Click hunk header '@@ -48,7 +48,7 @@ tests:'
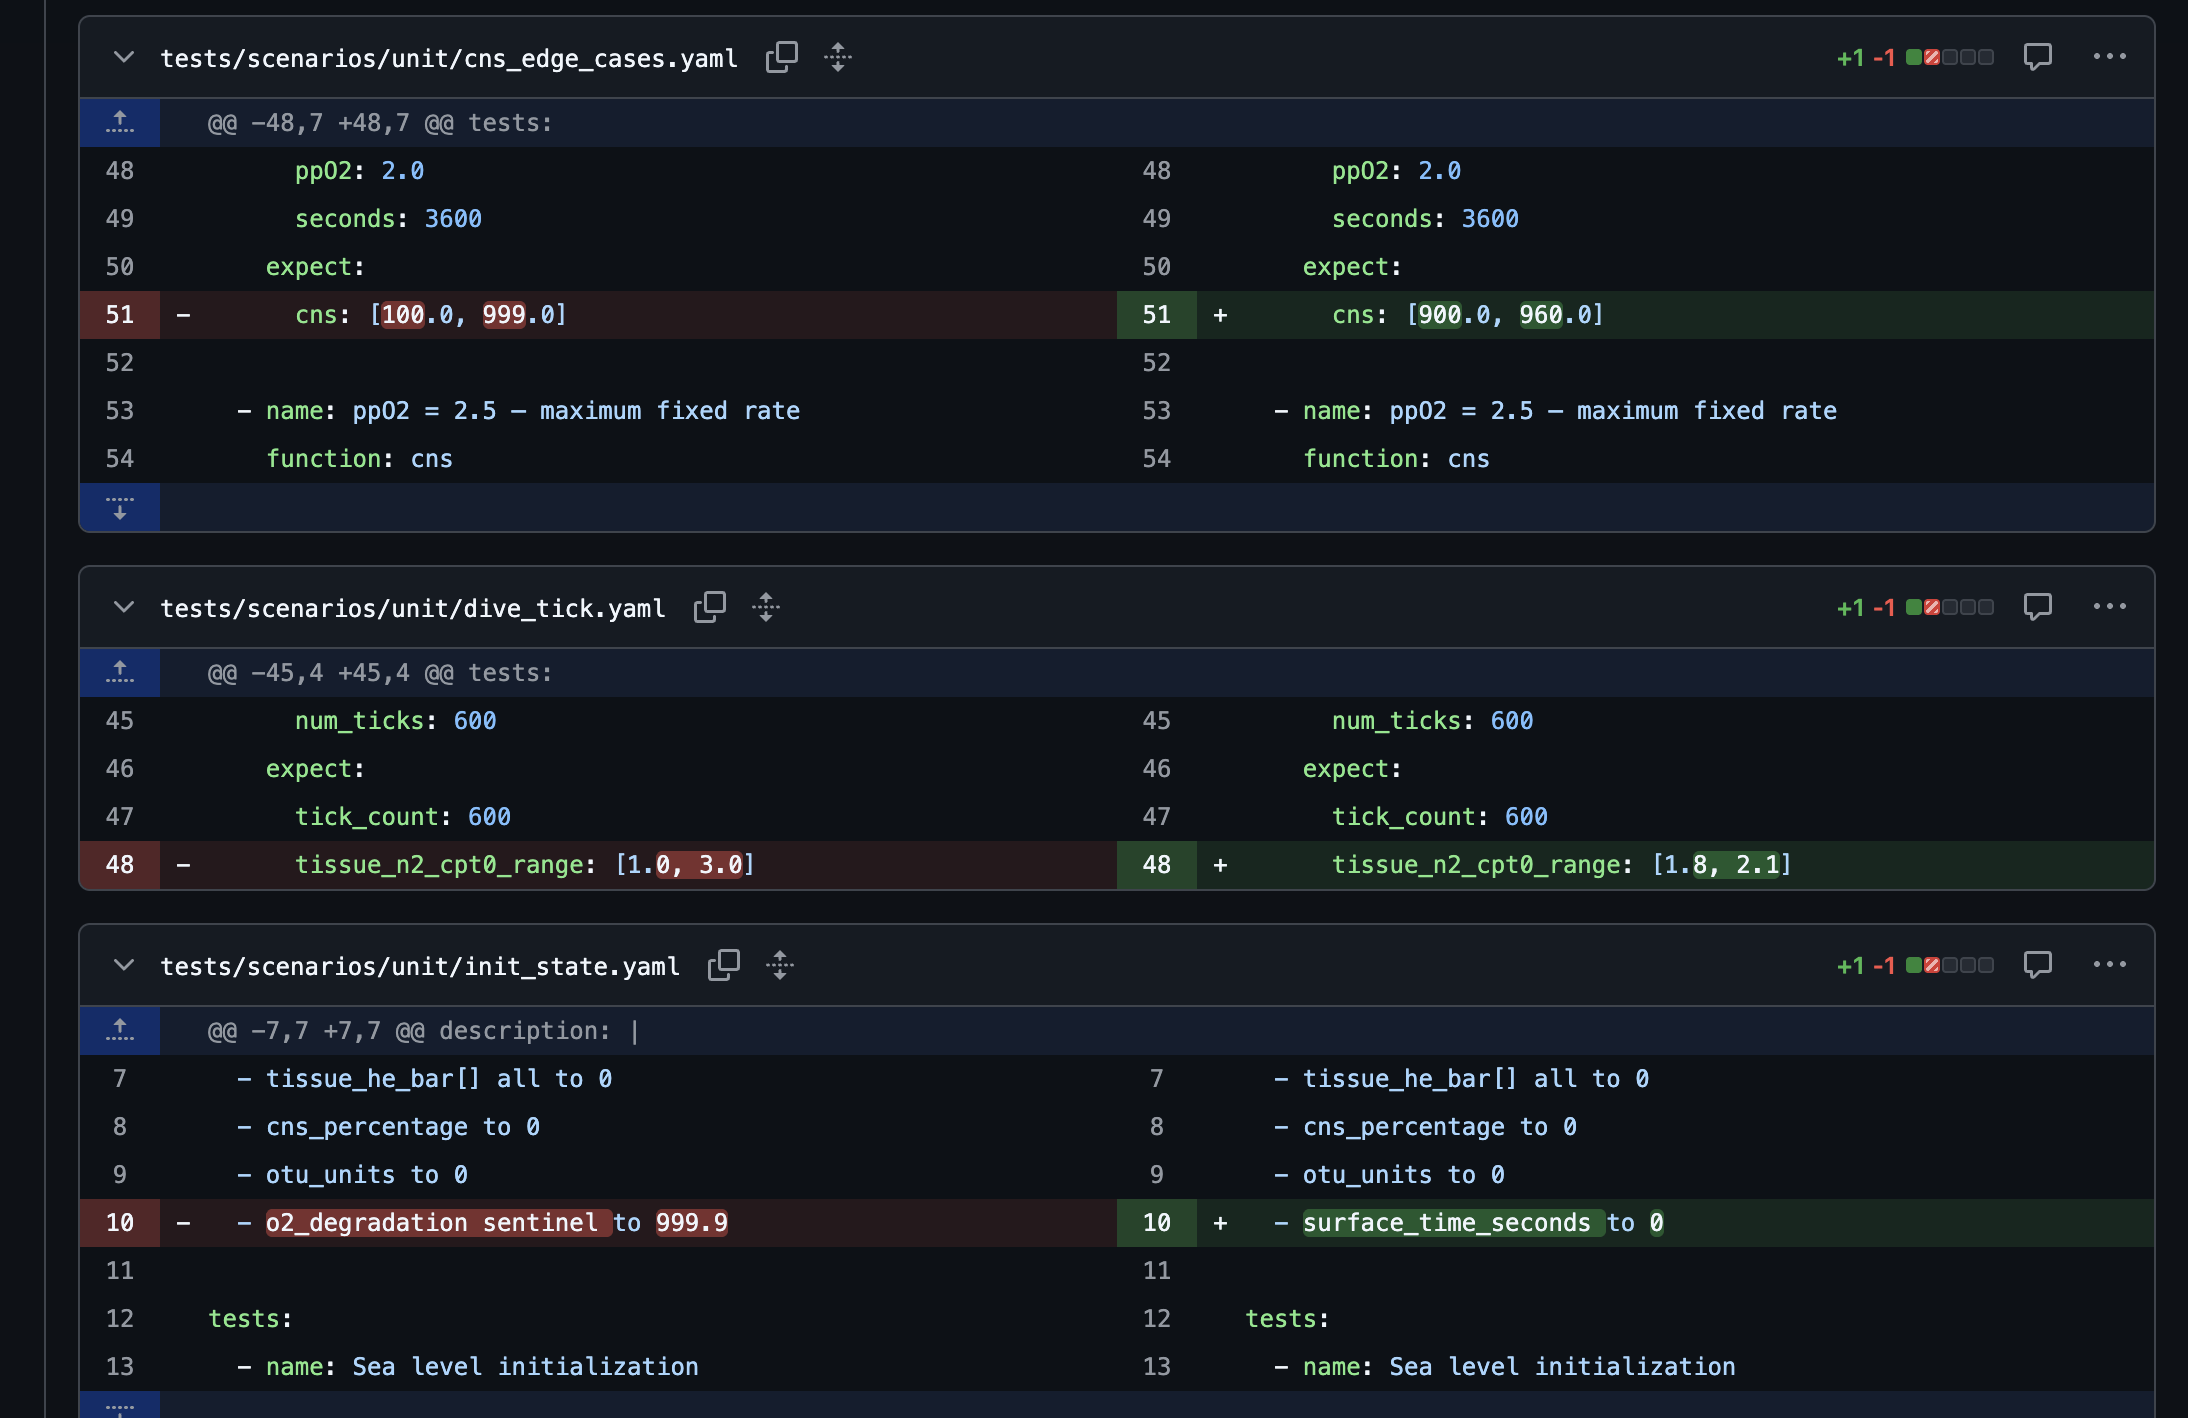2188x1418 pixels. 380,123
